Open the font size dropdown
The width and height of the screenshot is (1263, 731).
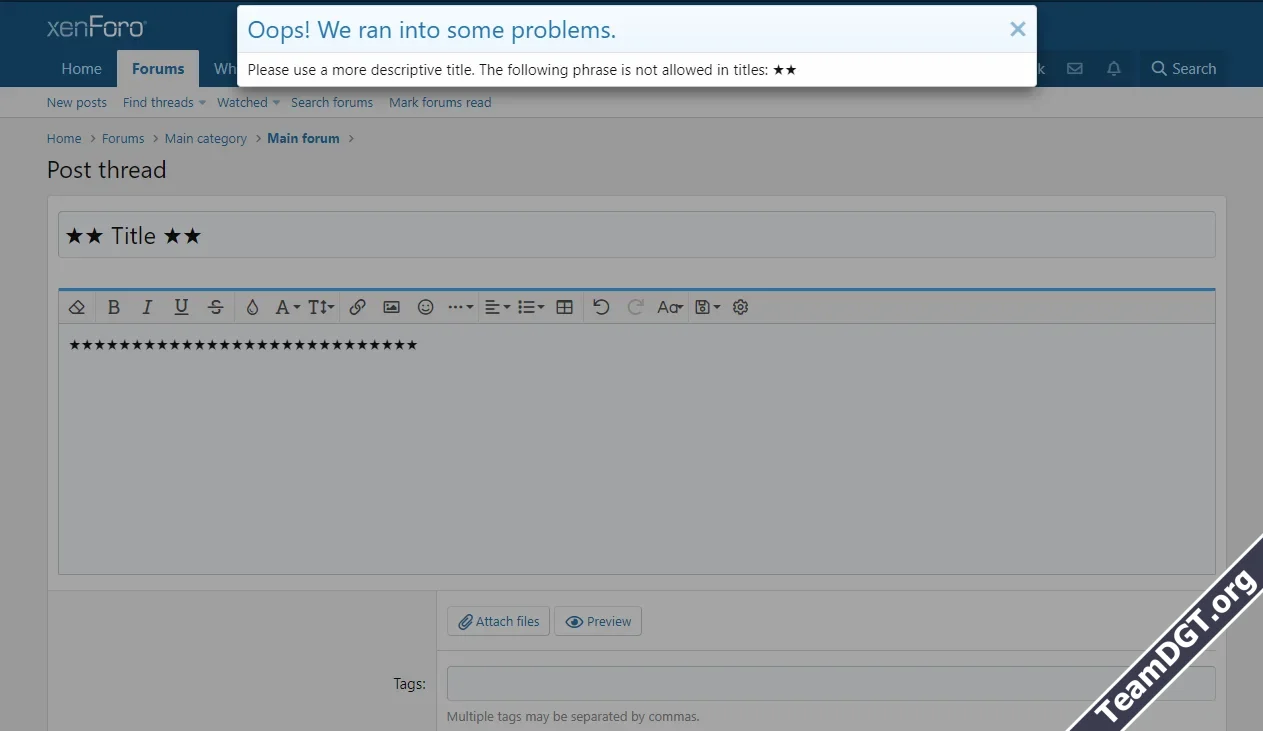pos(318,307)
